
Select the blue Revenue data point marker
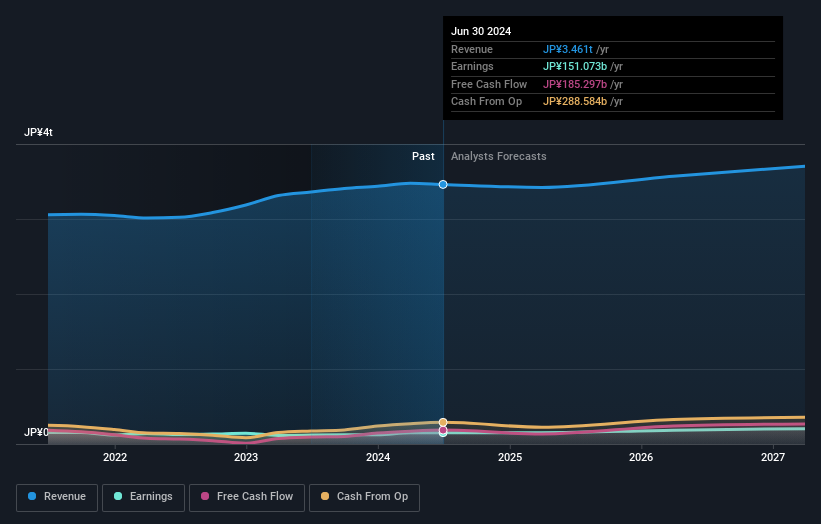point(443,184)
